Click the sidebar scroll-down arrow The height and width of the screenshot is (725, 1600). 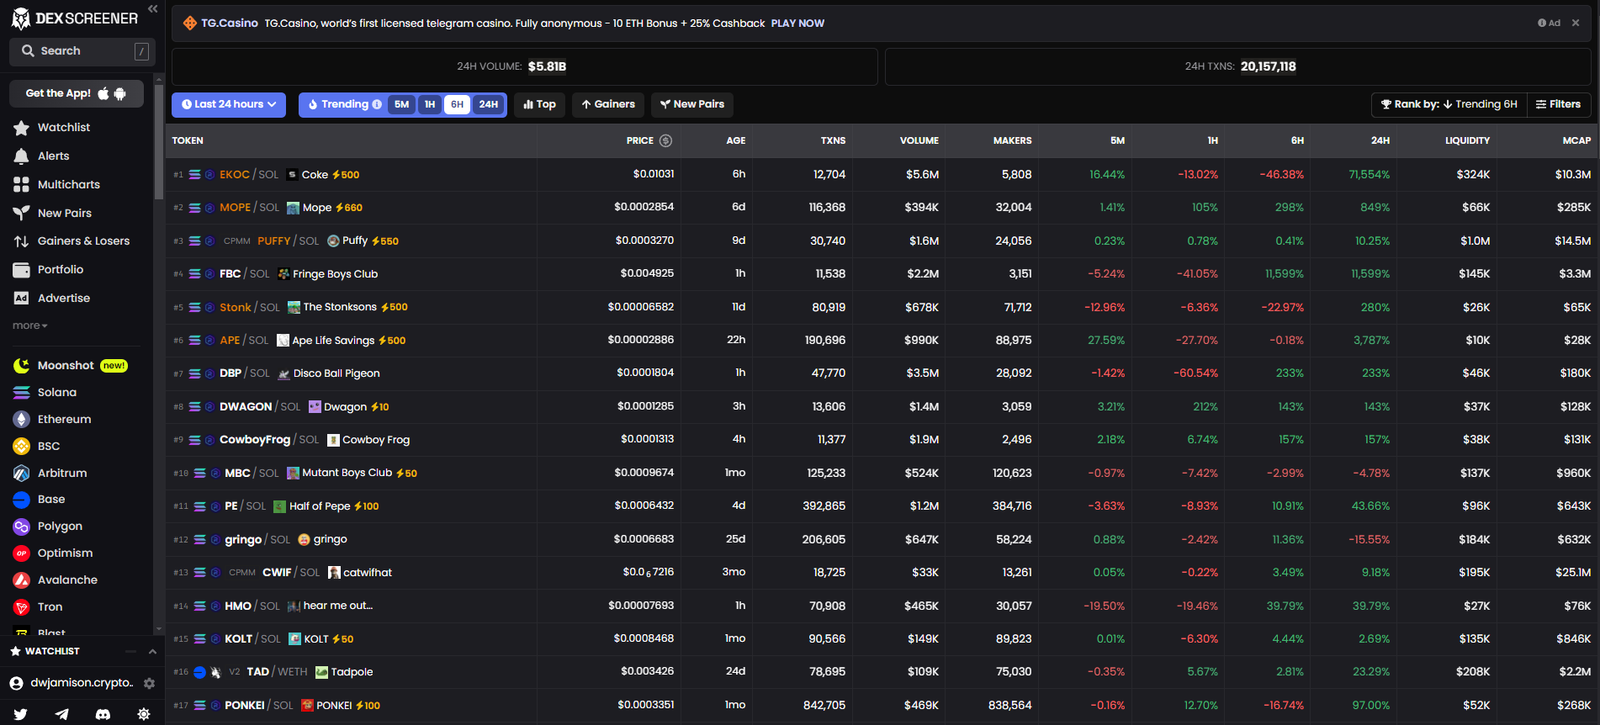click(x=159, y=629)
